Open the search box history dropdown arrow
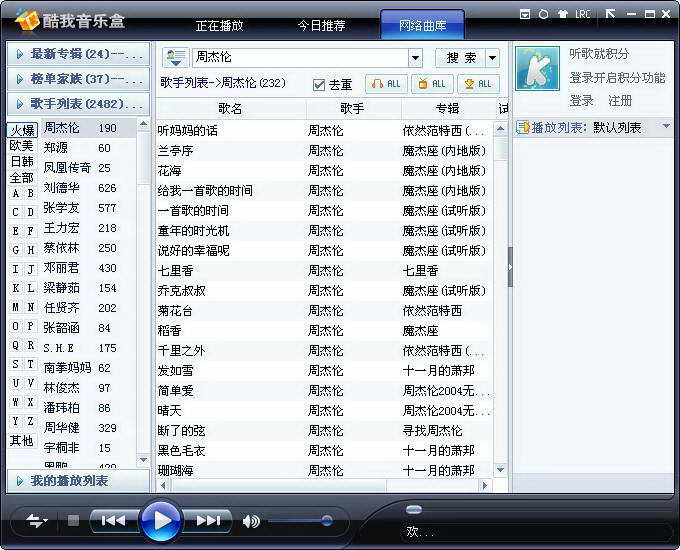Viewport: 680px width, 550px height. click(415, 57)
